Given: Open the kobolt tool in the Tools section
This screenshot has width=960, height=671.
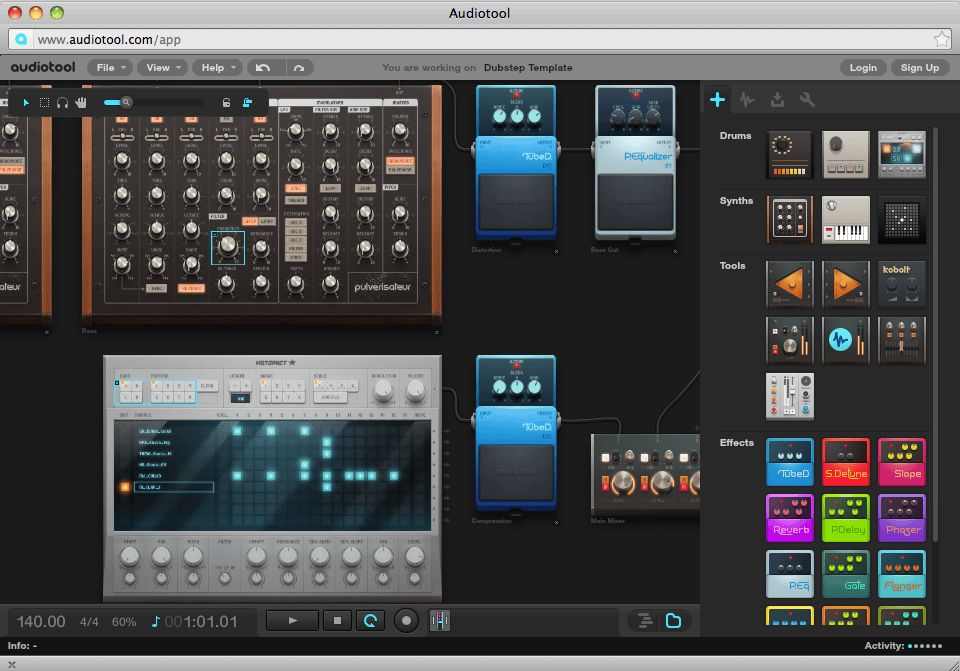Looking at the screenshot, I should tap(901, 283).
